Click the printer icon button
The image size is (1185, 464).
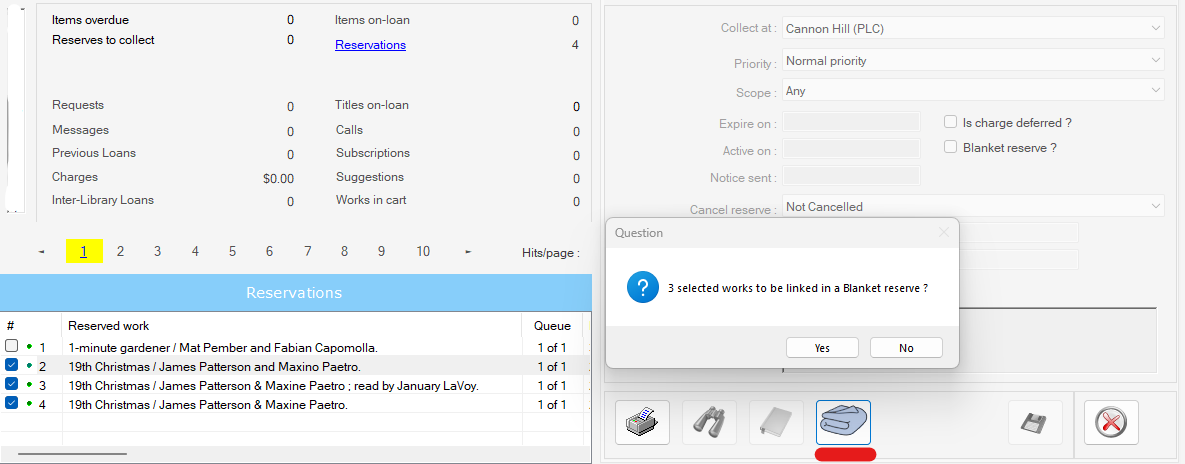pos(641,423)
